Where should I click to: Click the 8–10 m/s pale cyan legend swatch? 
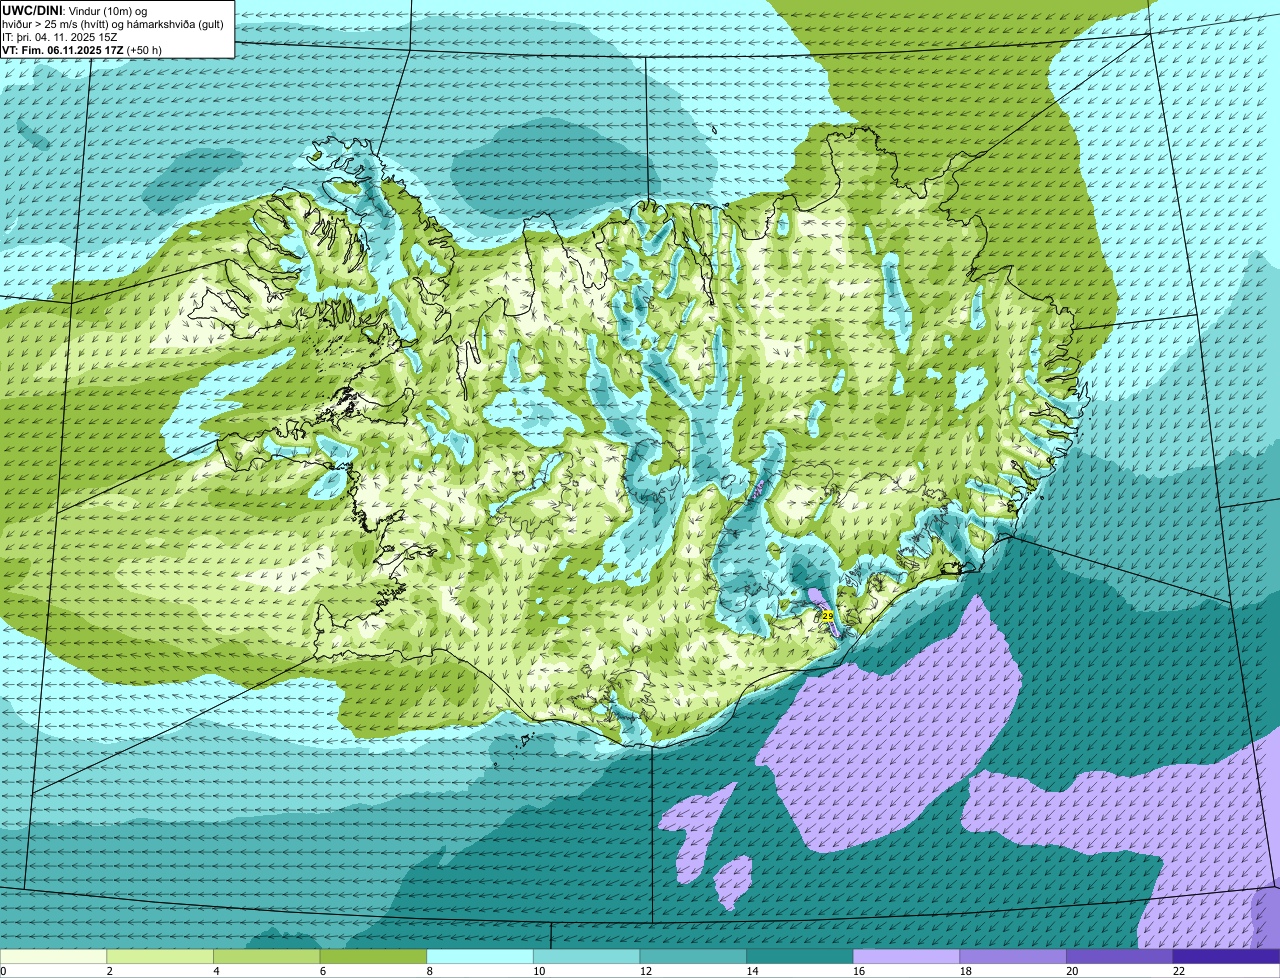[480, 956]
